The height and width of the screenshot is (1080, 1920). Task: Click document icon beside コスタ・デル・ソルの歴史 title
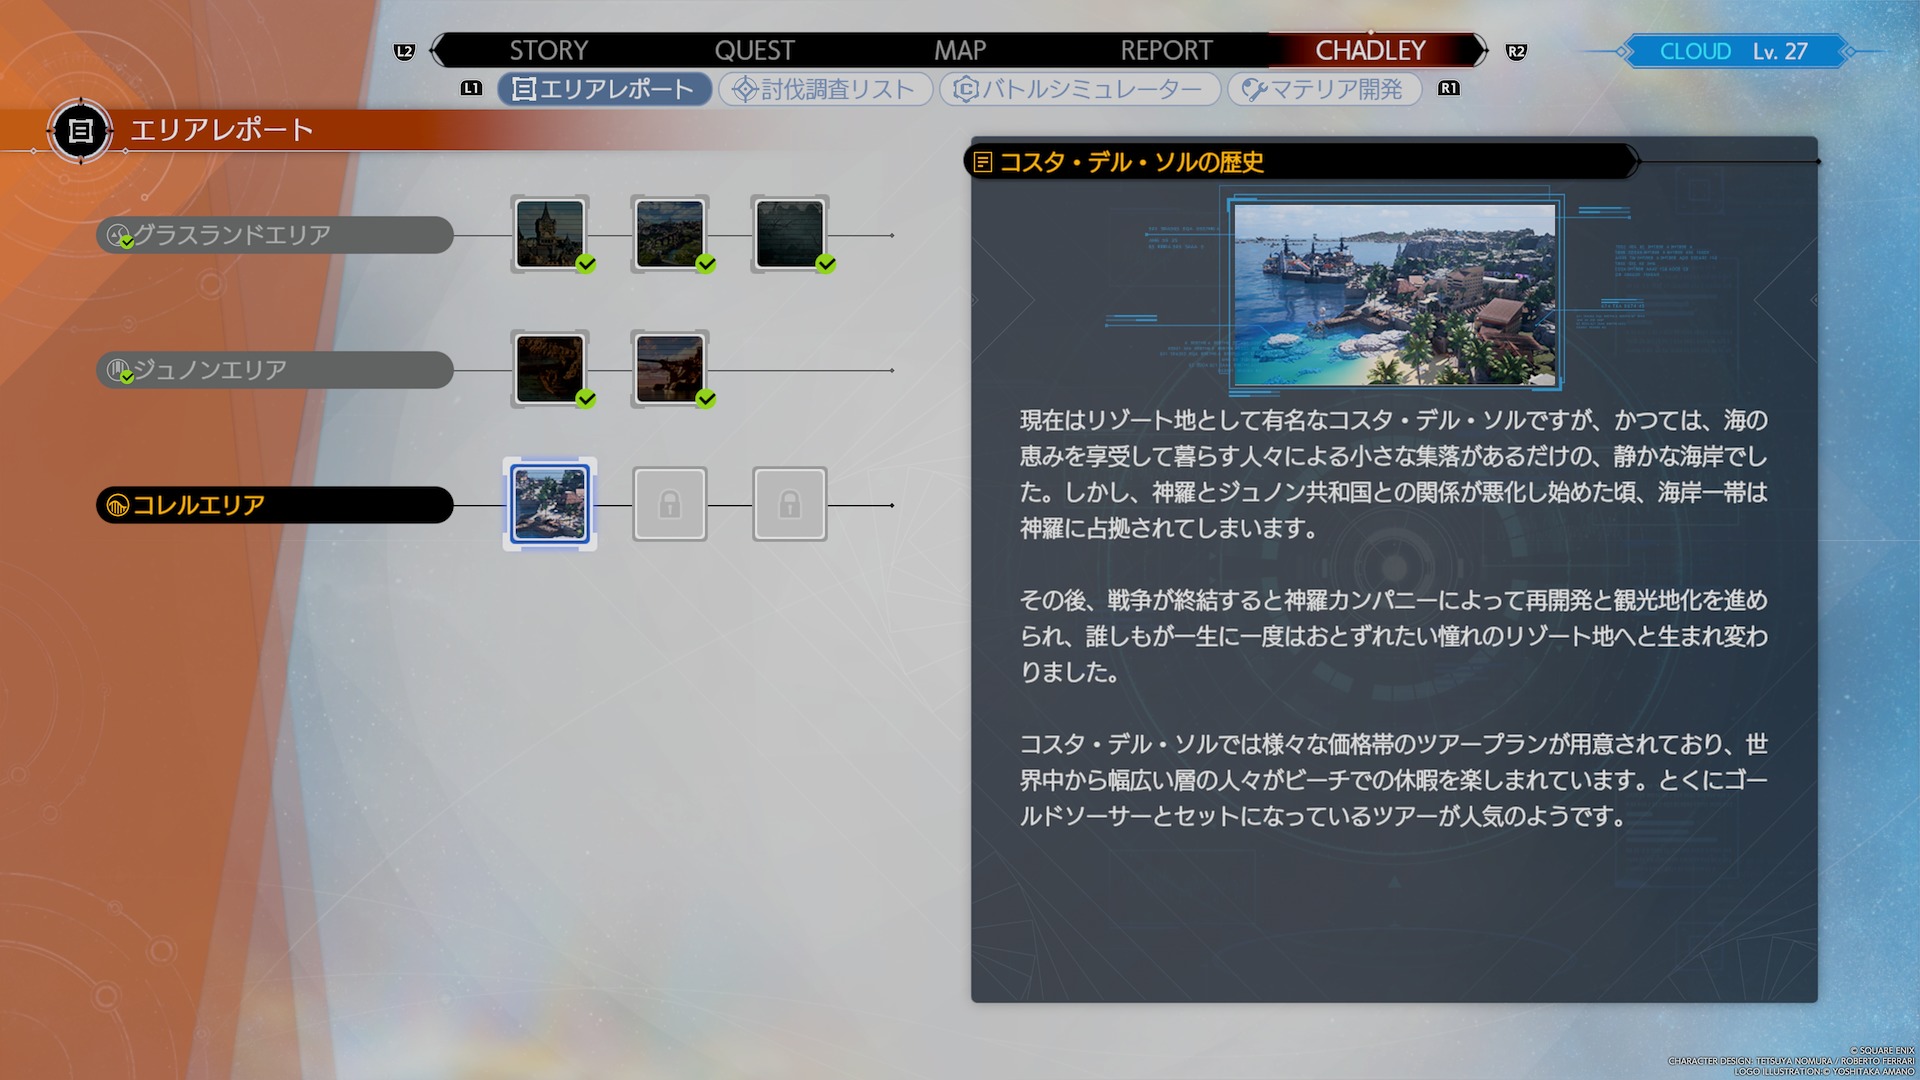point(983,162)
